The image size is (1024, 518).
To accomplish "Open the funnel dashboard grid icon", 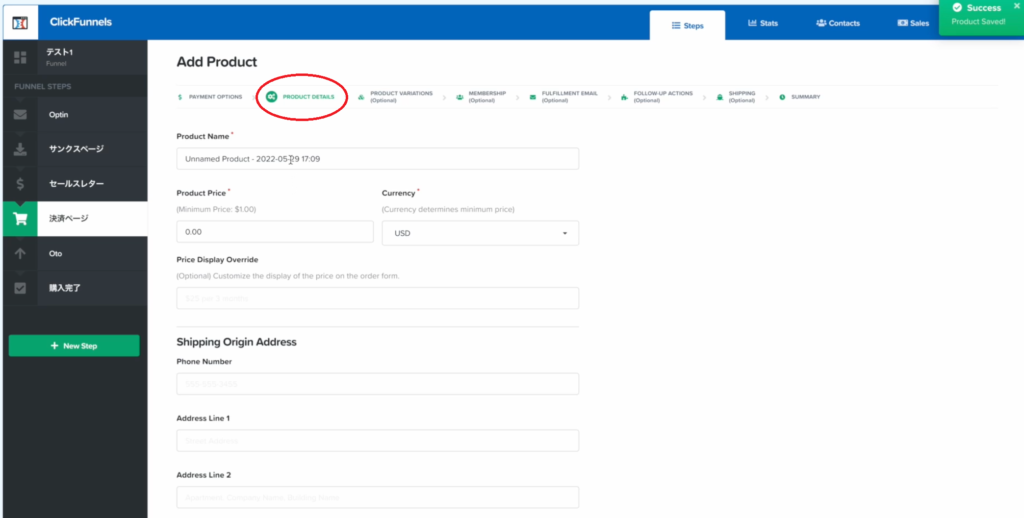I will 20,57.
